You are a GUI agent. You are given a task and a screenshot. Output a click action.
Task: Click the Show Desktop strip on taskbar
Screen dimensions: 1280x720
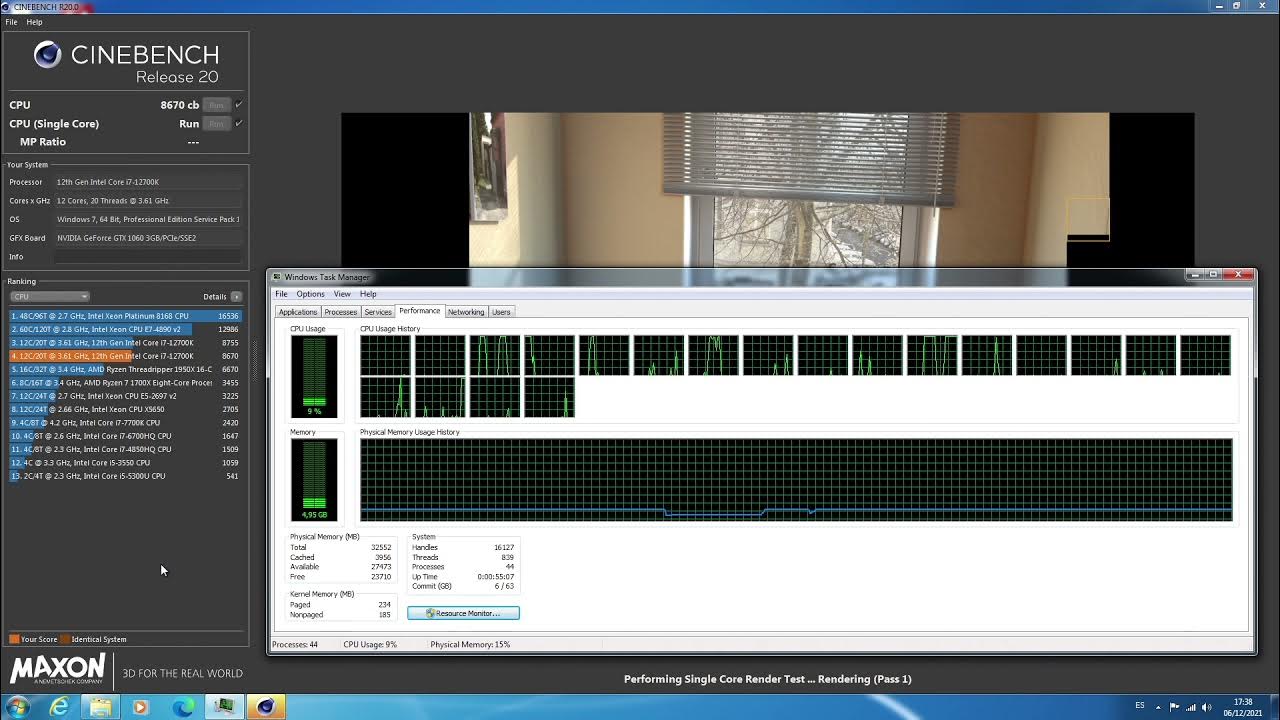tap(1274, 707)
